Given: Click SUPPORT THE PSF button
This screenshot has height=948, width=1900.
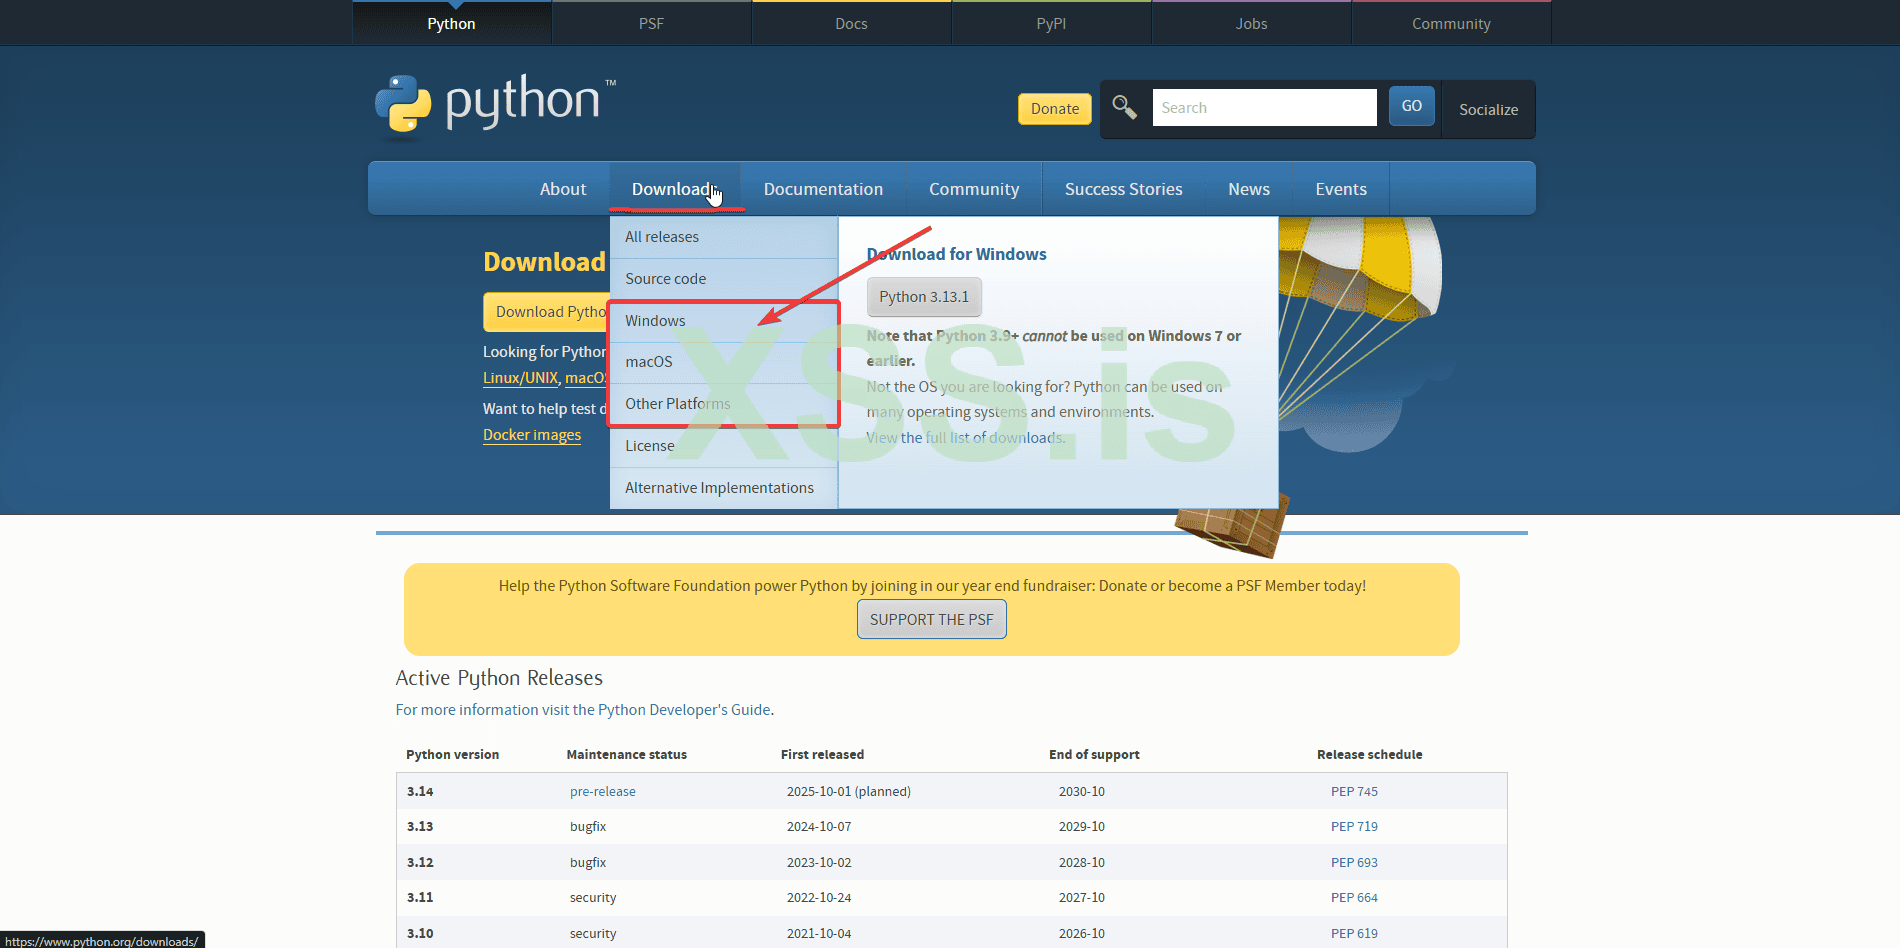Looking at the screenshot, I should 931,620.
